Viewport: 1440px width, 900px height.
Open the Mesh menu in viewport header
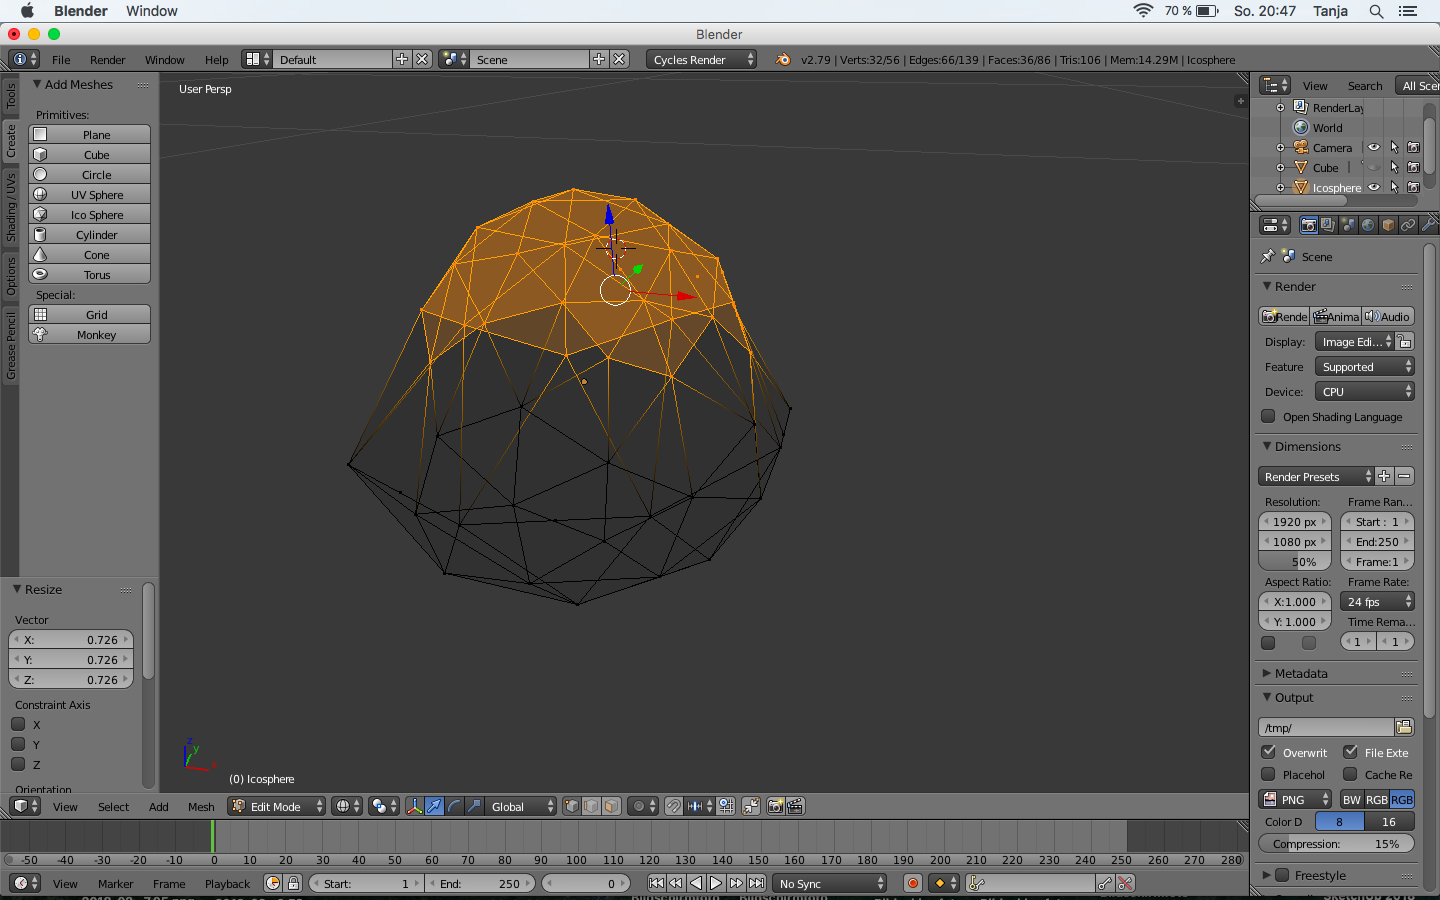[201, 807]
